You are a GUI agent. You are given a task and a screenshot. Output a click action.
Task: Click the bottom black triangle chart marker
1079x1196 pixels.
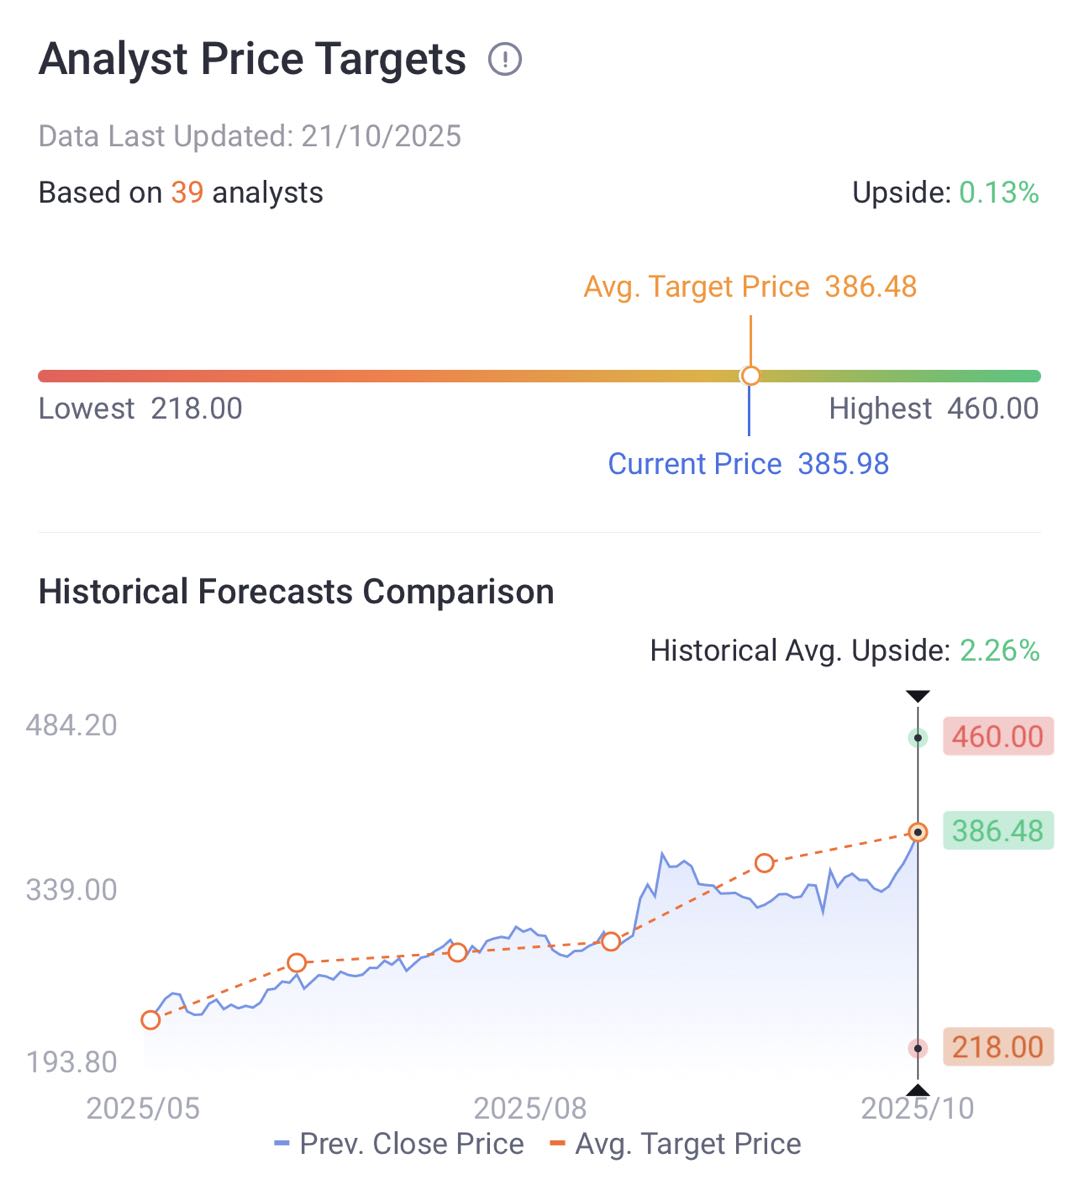point(917,1090)
